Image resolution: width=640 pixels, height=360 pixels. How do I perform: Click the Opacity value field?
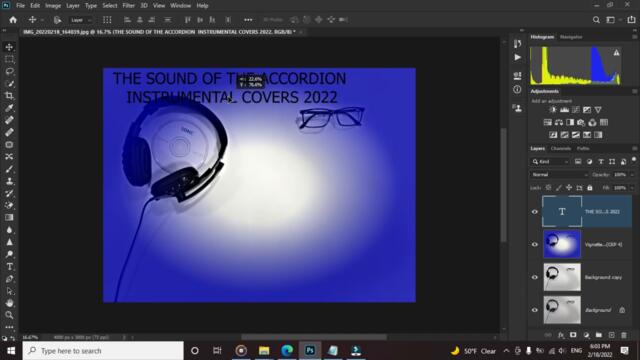pos(620,175)
